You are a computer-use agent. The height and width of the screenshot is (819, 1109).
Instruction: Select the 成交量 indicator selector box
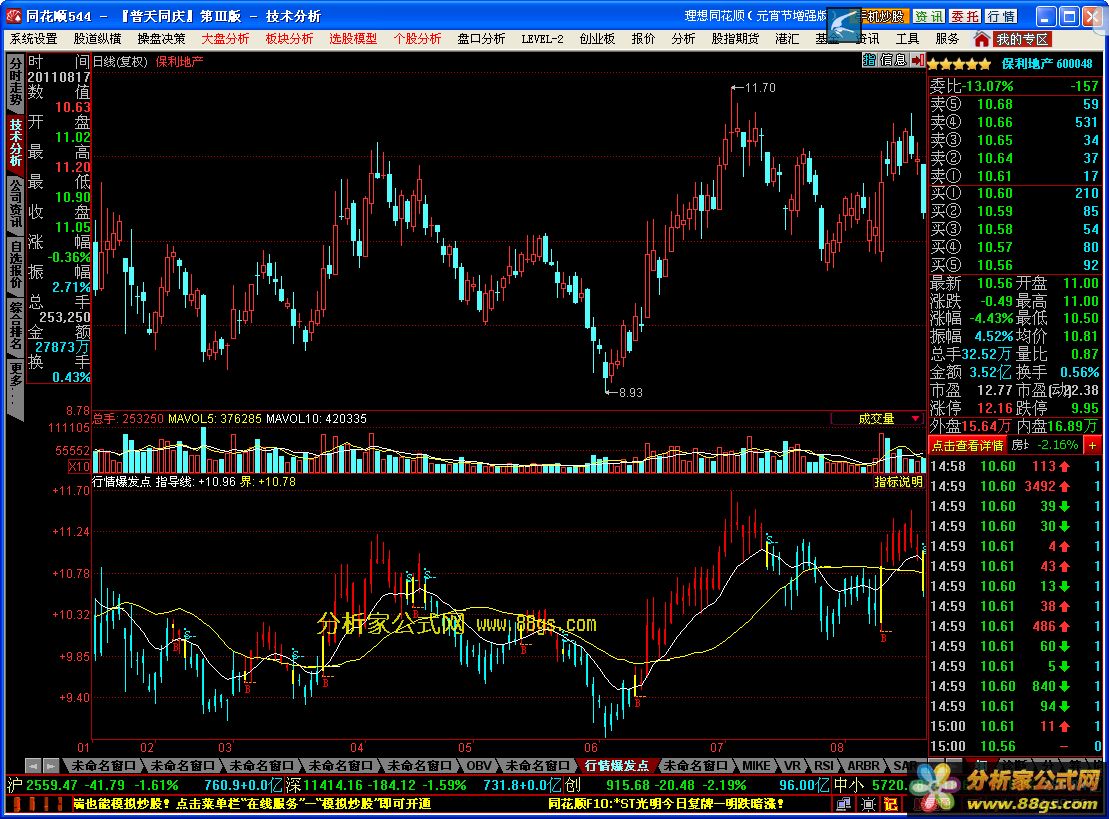click(877, 419)
